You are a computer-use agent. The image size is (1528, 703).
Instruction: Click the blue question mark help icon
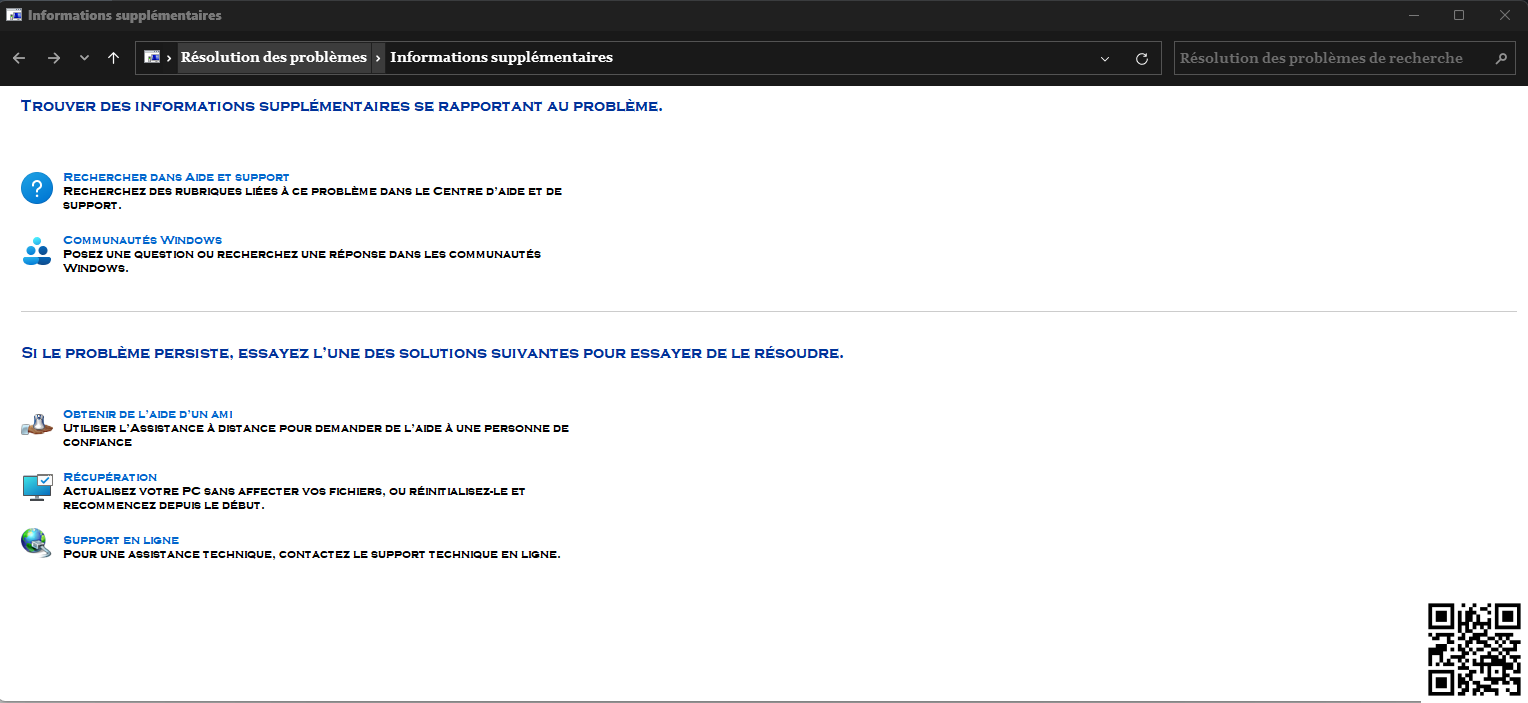[37, 188]
